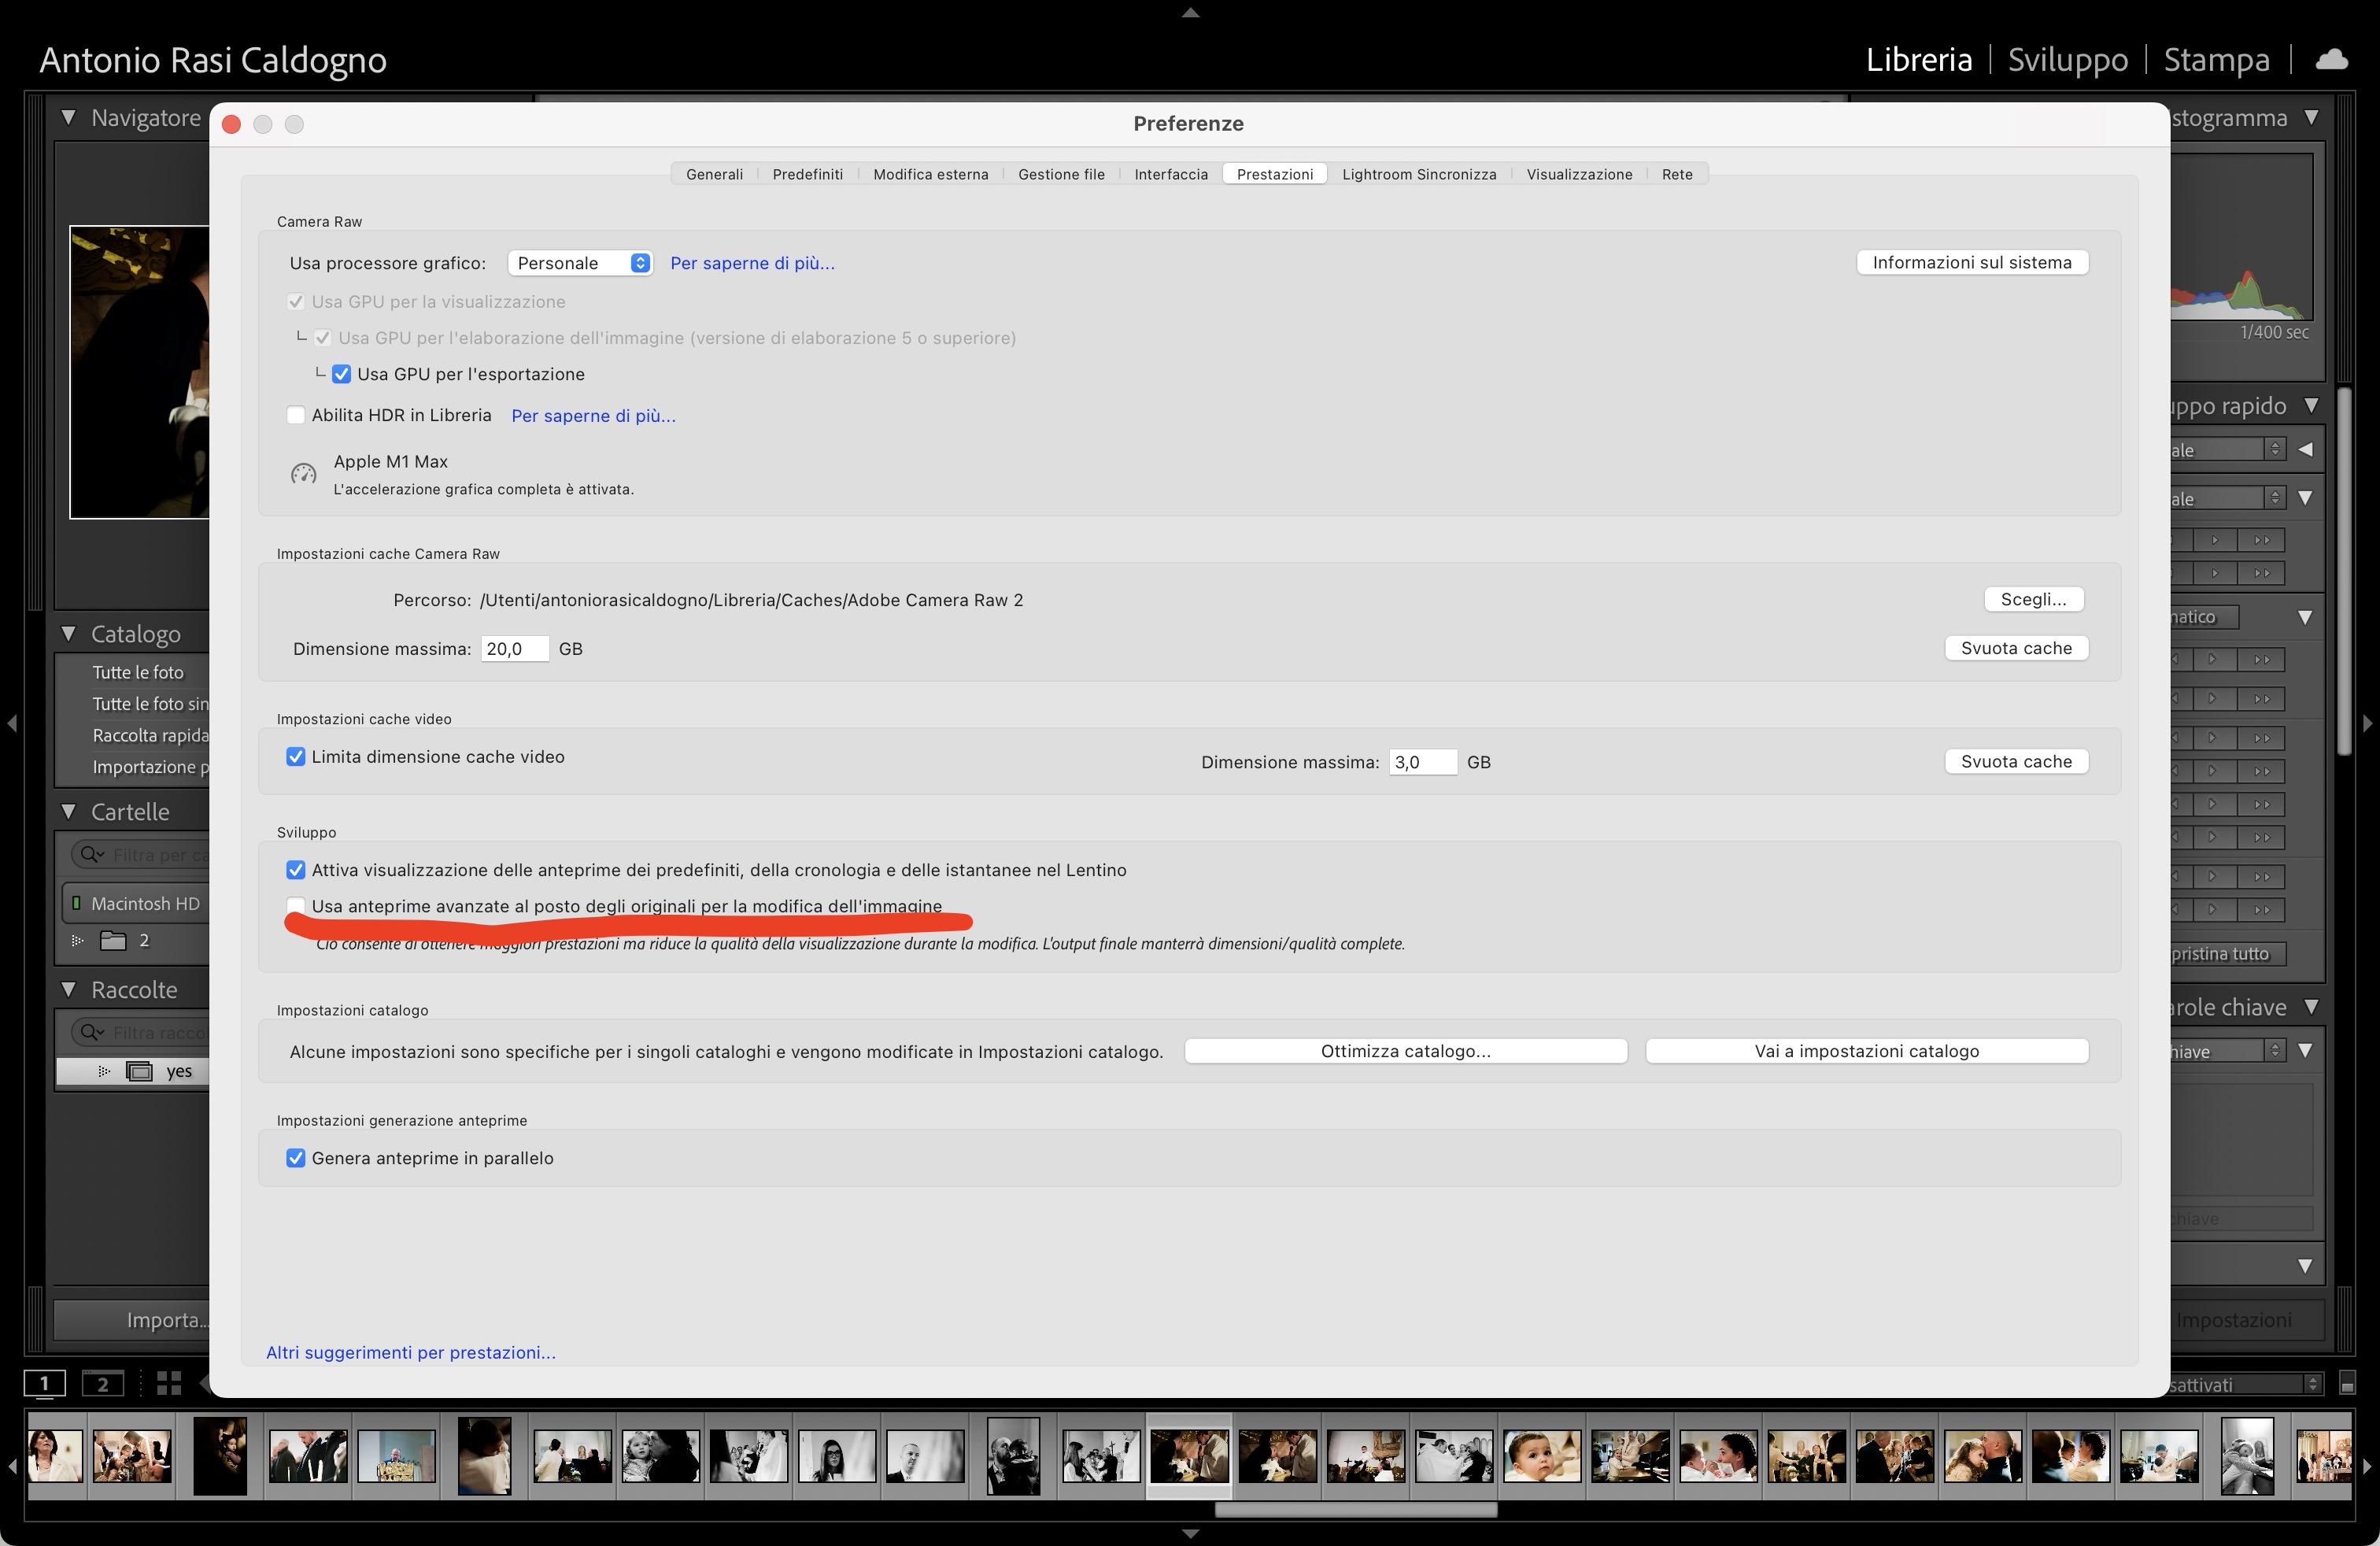Collapse Parole chiave panel triangle

tap(2311, 1006)
